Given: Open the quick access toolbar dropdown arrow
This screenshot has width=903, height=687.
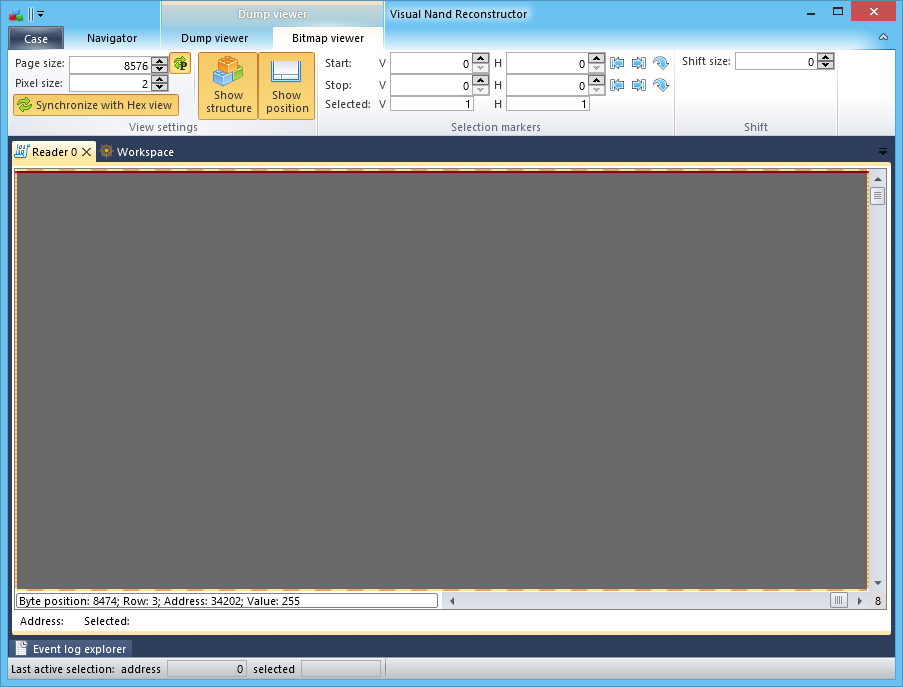Looking at the screenshot, I should tap(40, 14).
